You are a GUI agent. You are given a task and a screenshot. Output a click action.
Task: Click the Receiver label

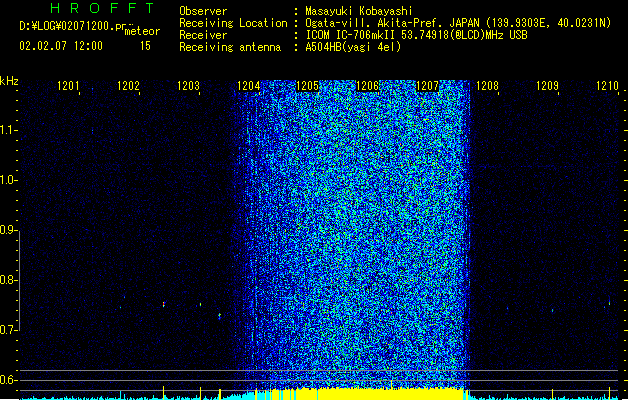(x=203, y=35)
